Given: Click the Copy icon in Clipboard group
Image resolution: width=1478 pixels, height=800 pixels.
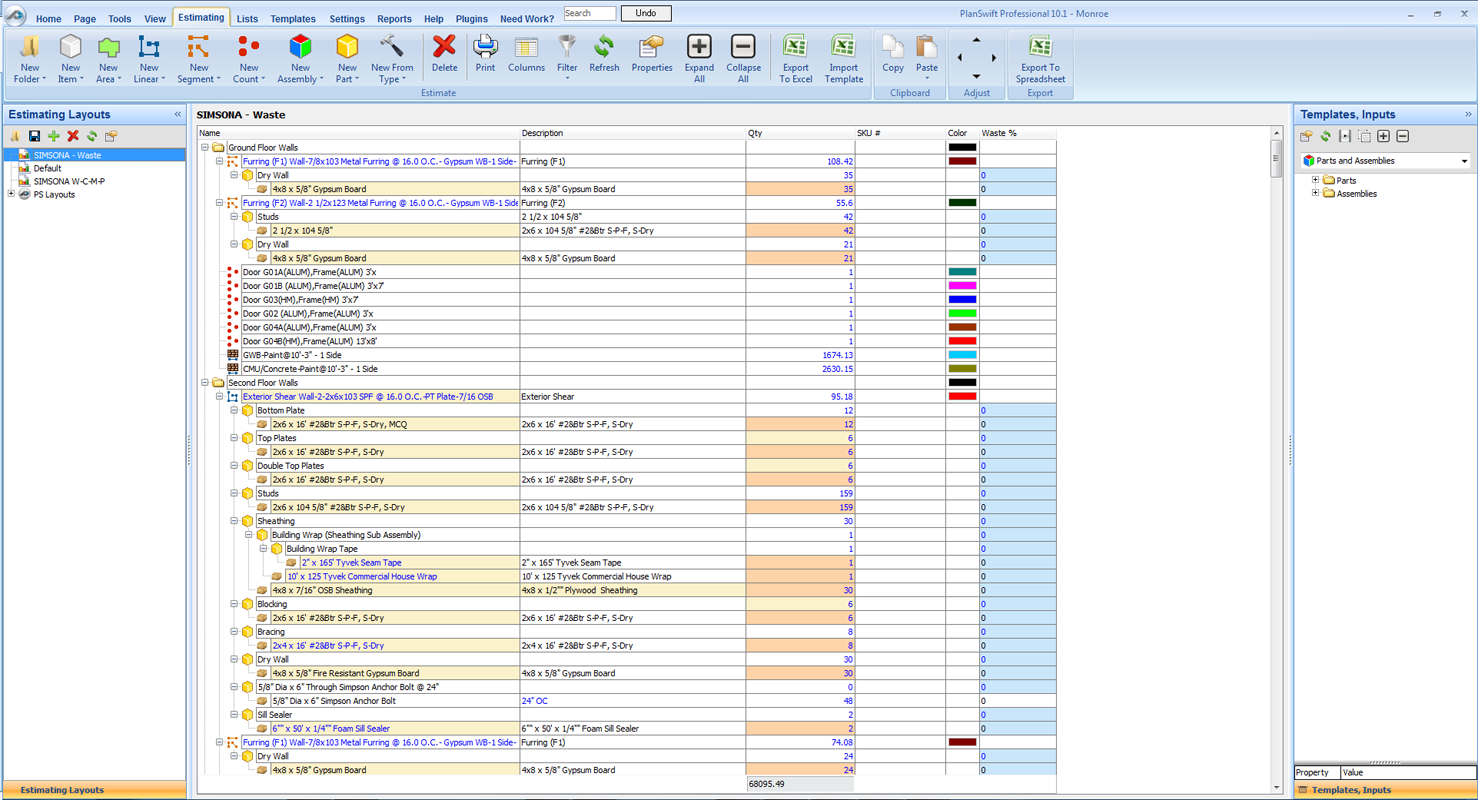Looking at the screenshot, I should point(893,47).
